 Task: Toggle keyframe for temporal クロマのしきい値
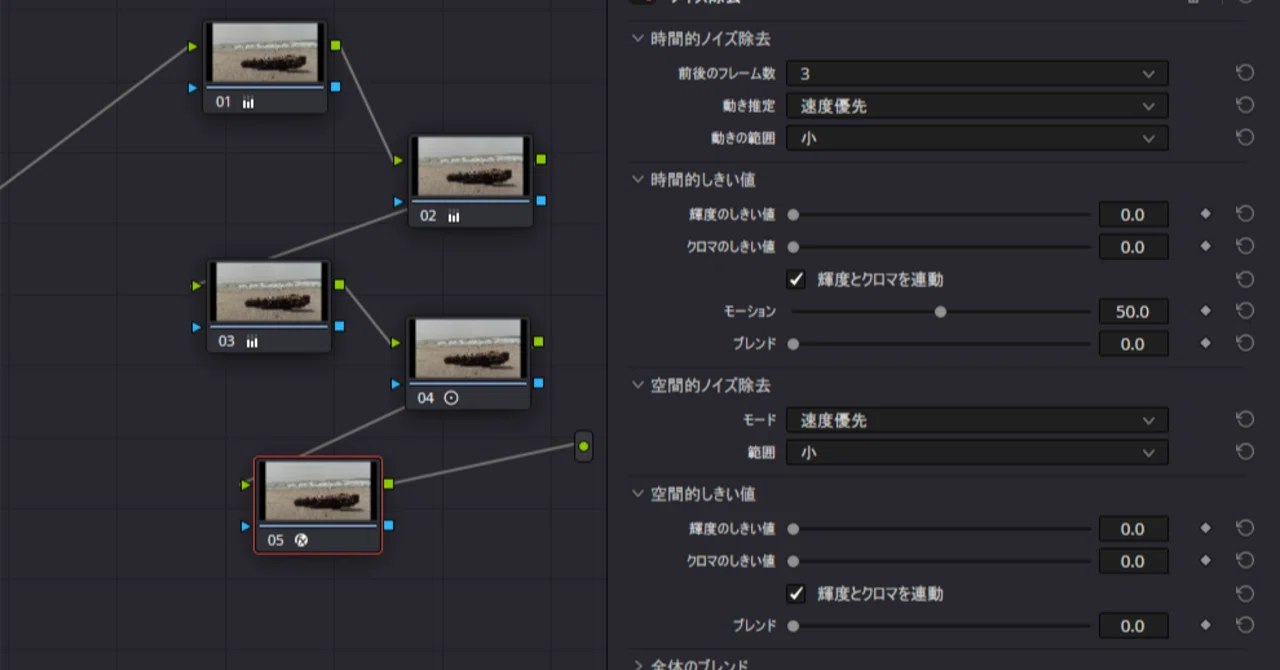1205,246
